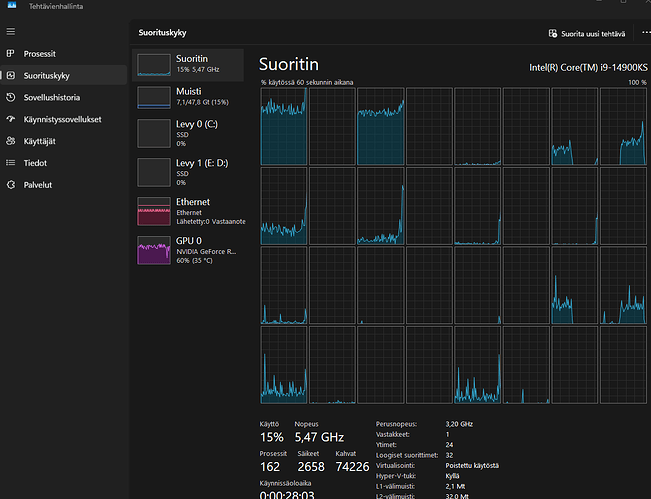Viewport: 651px width, 499px height.
Task: Open the Tiedot page
Action: click(64, 163)
